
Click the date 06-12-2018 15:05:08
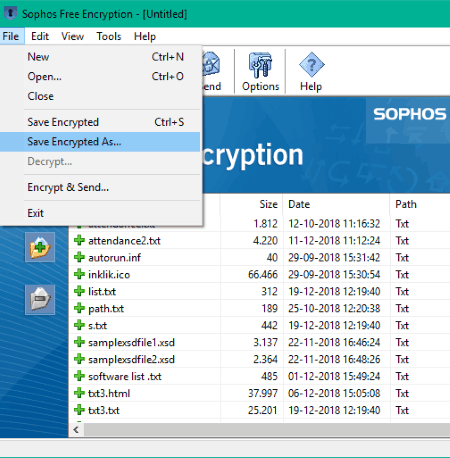(334, 394)
